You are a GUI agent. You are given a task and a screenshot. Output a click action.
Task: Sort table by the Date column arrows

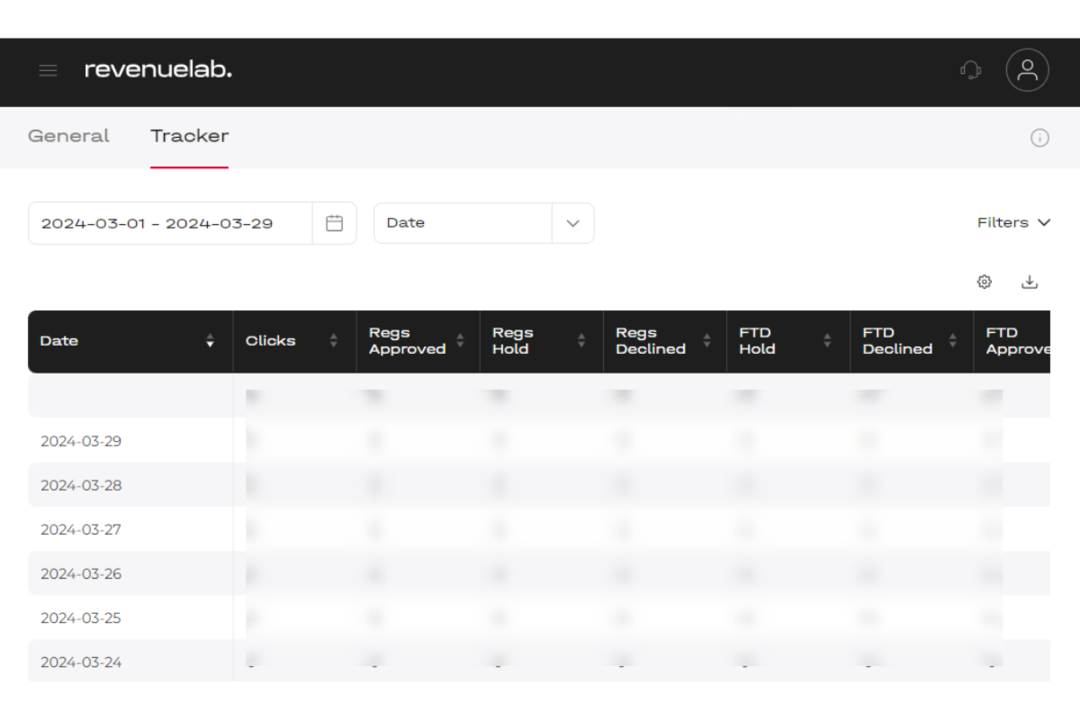click(210, 341)
